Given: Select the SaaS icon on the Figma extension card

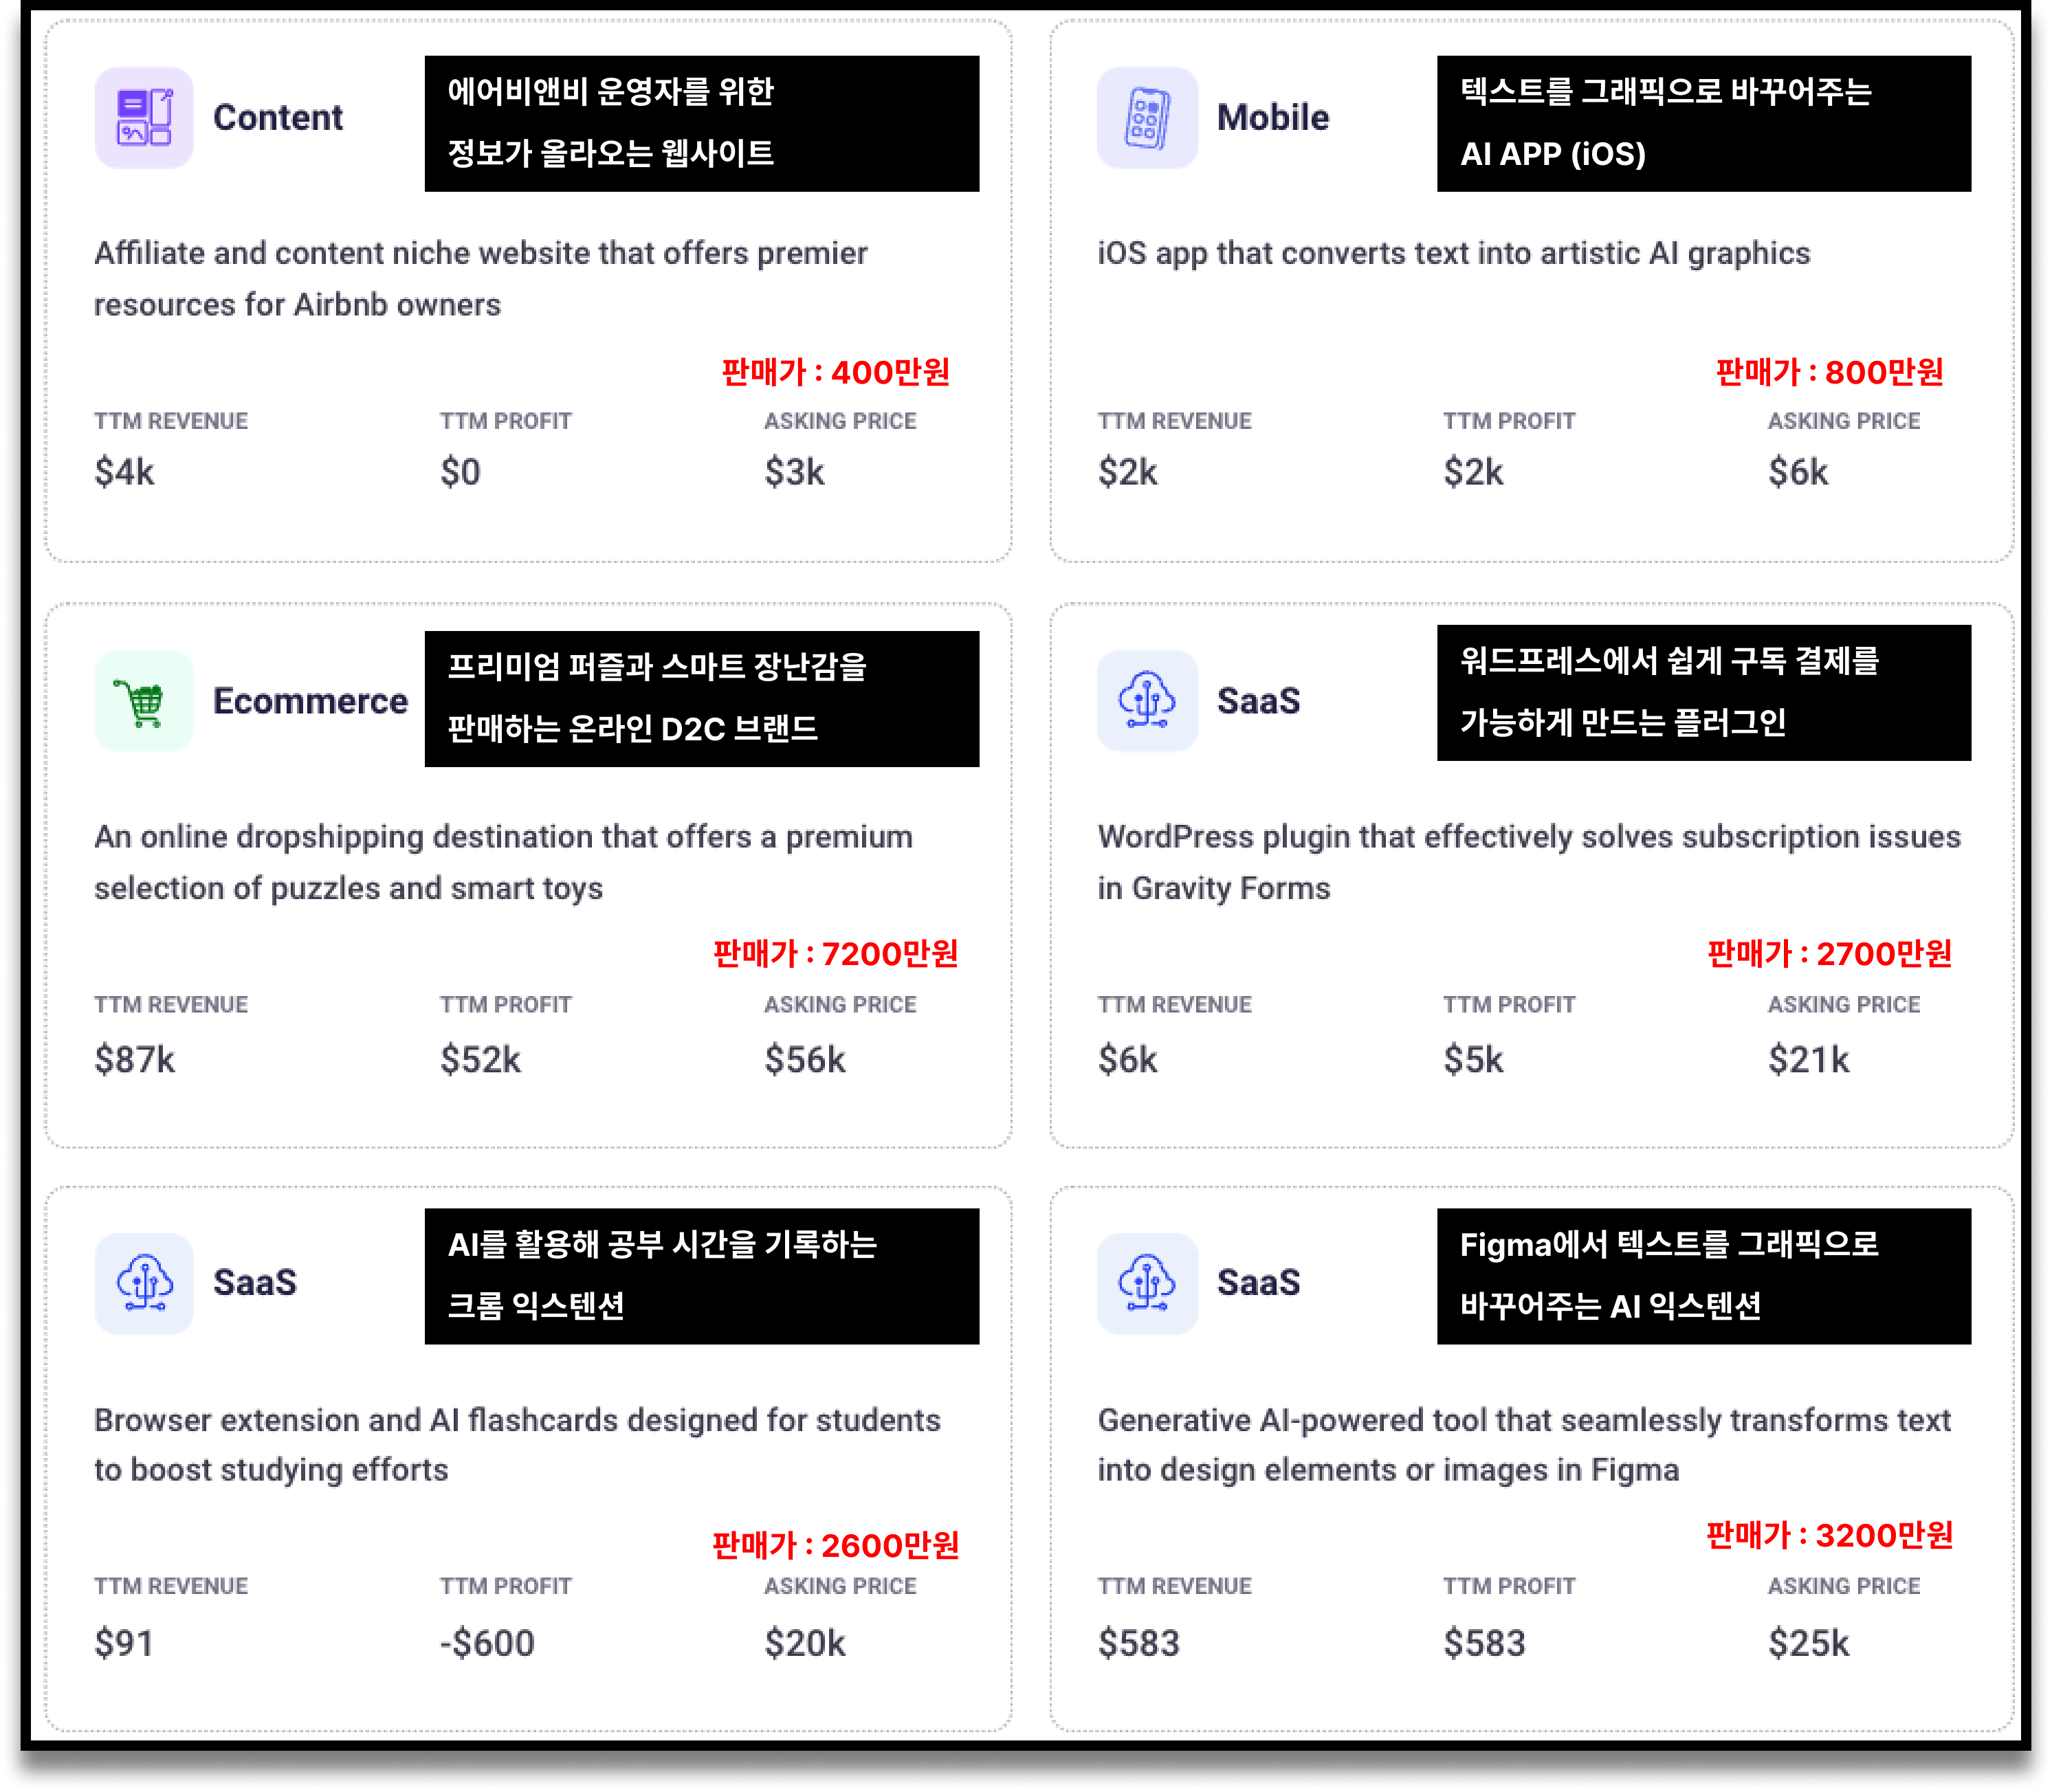Looking at the screenshot, I should [x=1148, y=1283].
